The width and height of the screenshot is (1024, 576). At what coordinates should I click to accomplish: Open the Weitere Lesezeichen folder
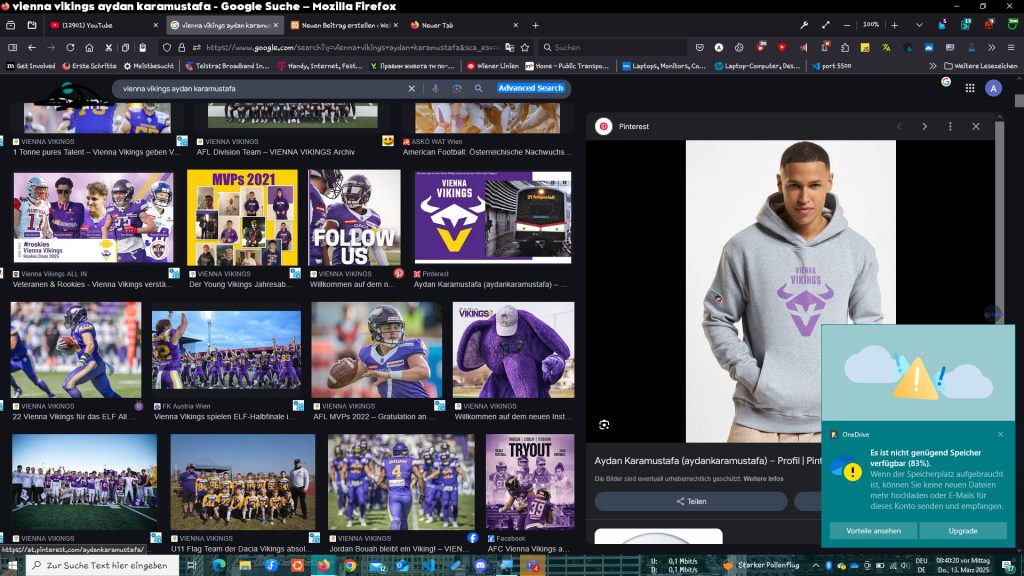click(x=980, y=66)
